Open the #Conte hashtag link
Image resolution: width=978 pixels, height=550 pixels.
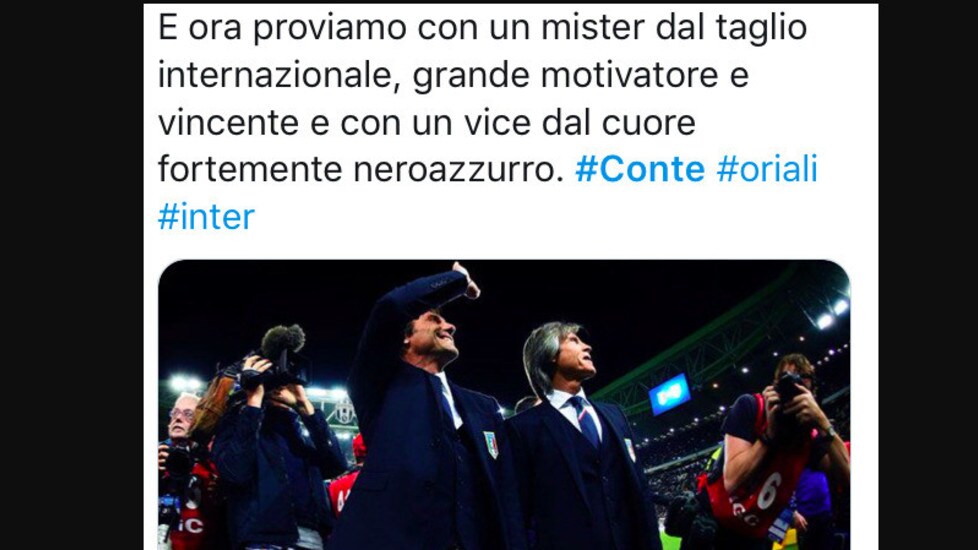pos(640,170)
